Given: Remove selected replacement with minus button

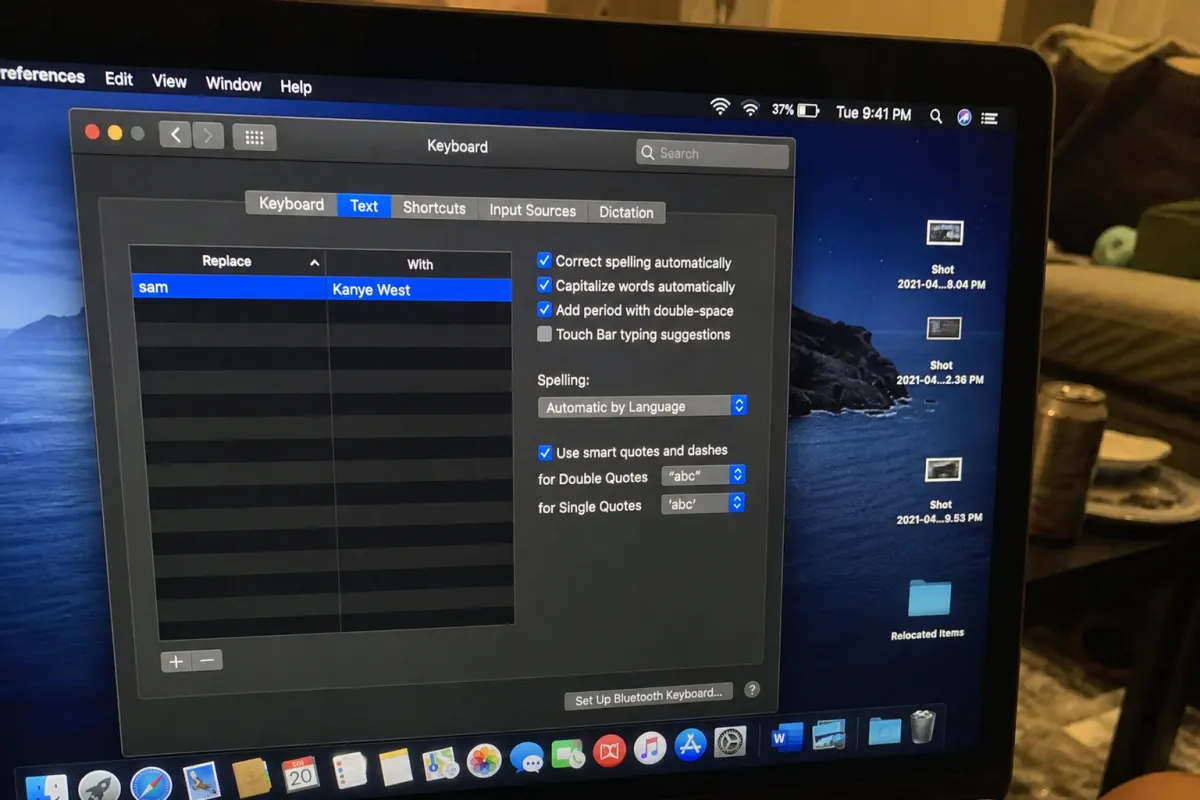Looking at the screenshot, I should pyautogui.click(x=207, y=661).
